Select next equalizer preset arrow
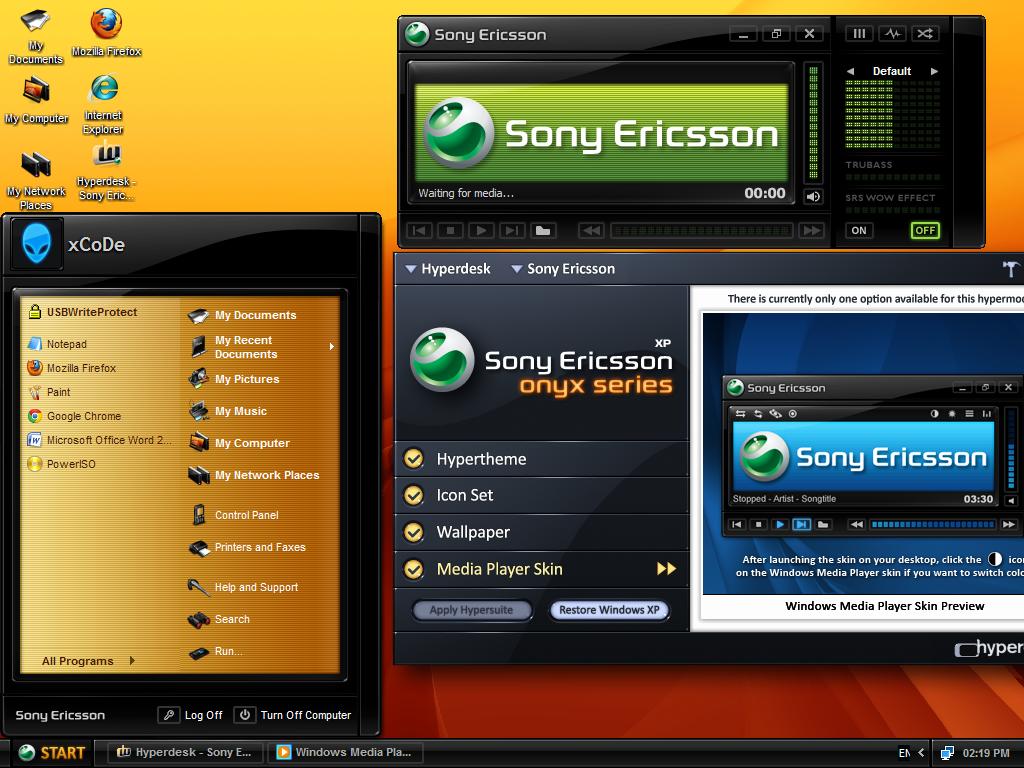The height and width of the screenshot is (768, 1024). click(935, 71)
